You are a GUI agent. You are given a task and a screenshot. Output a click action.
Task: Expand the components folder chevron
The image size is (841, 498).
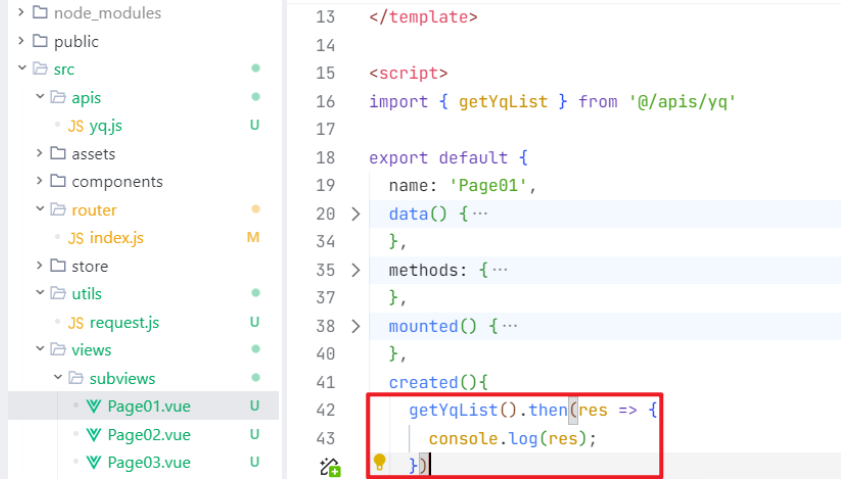tap(39, 181)
